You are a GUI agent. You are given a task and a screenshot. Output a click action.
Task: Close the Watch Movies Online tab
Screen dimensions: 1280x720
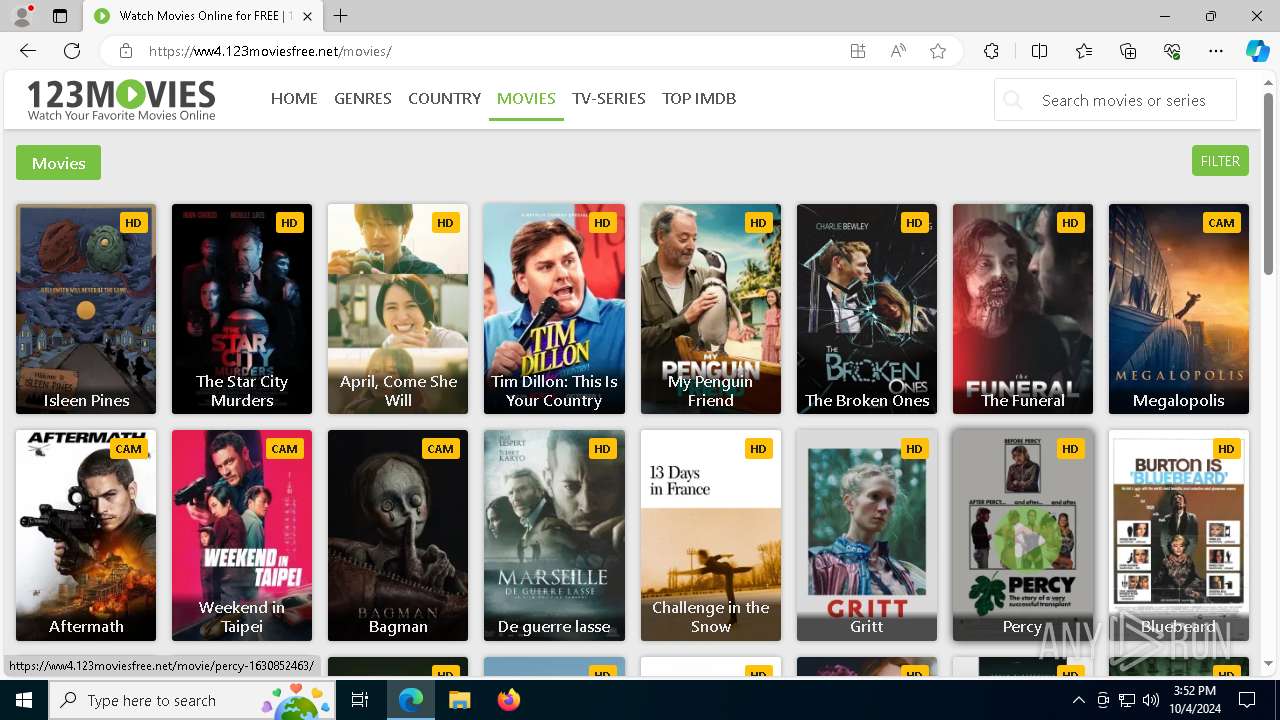(307, 16)
